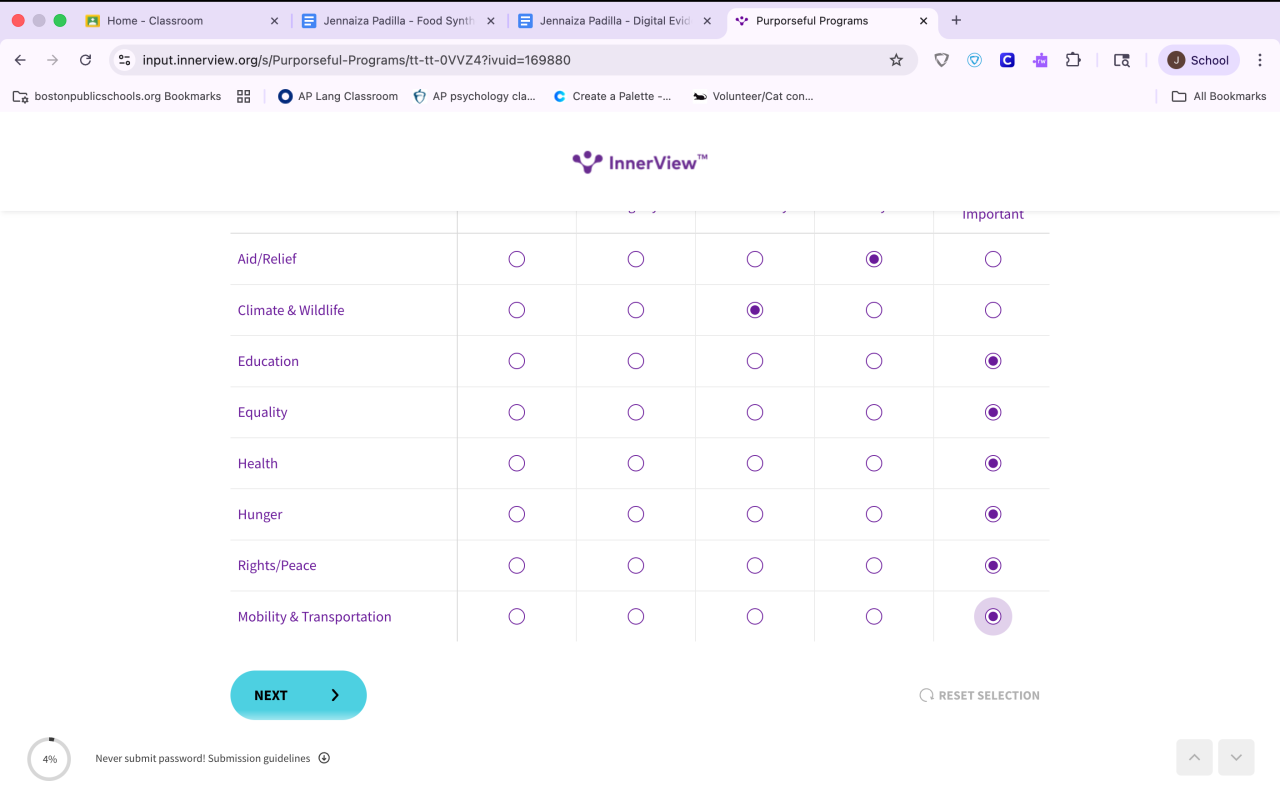The width and height of the screenshot is (1280, 801).
Task: Reload the page with the refresh icon
Action: (86, 60)
